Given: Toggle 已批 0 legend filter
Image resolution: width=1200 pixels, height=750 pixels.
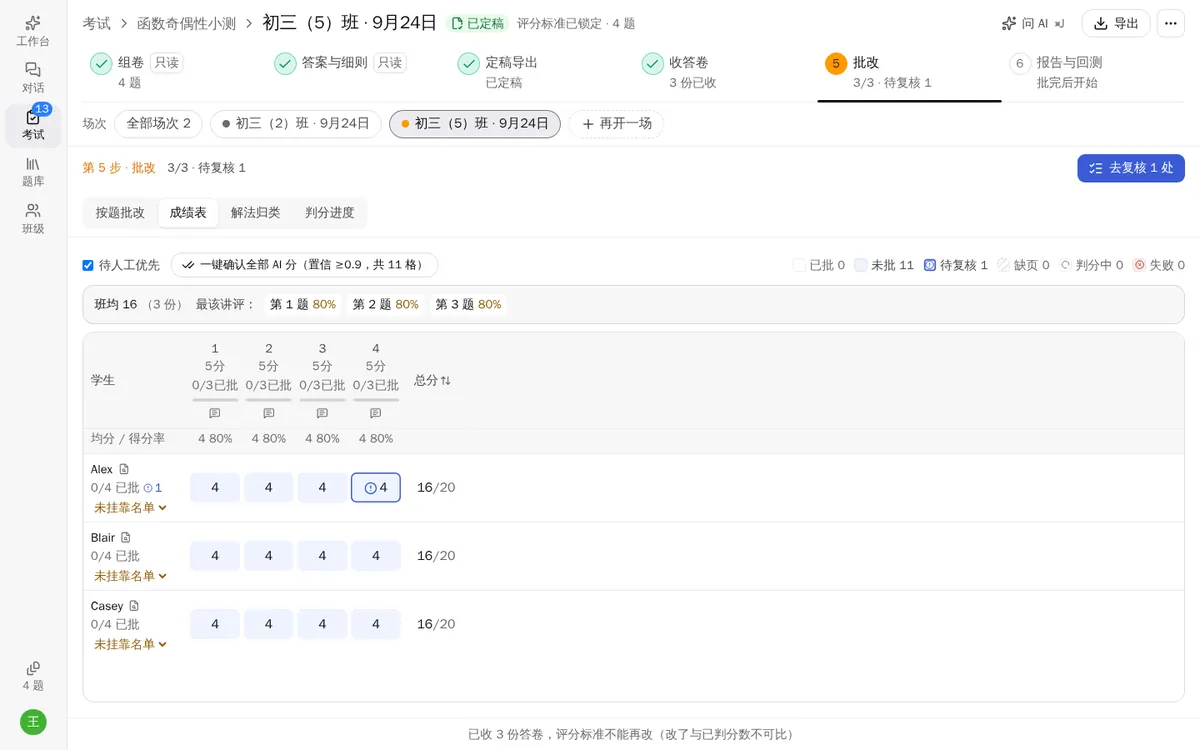Looking at the screenshot, I should (819, 265).
